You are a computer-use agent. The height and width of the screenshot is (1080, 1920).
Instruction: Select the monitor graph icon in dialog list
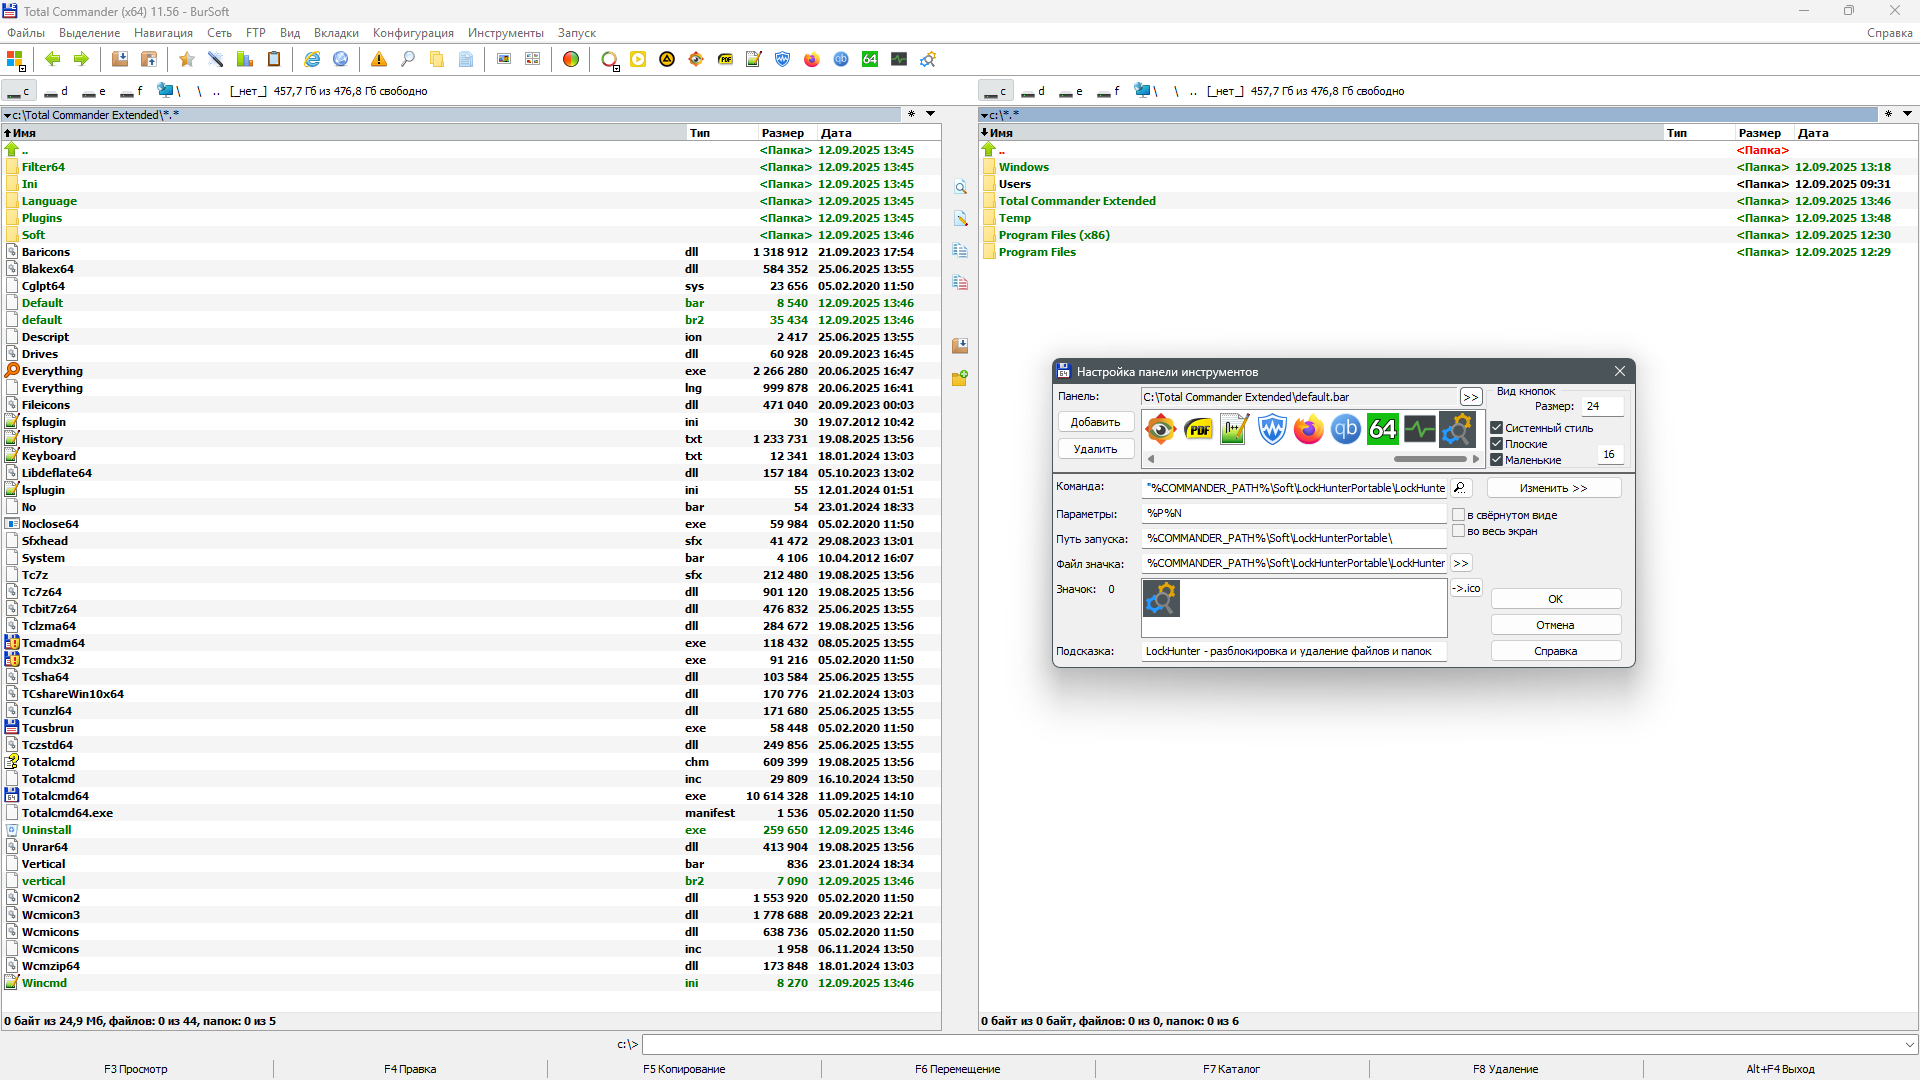[x=1420, y=430]
